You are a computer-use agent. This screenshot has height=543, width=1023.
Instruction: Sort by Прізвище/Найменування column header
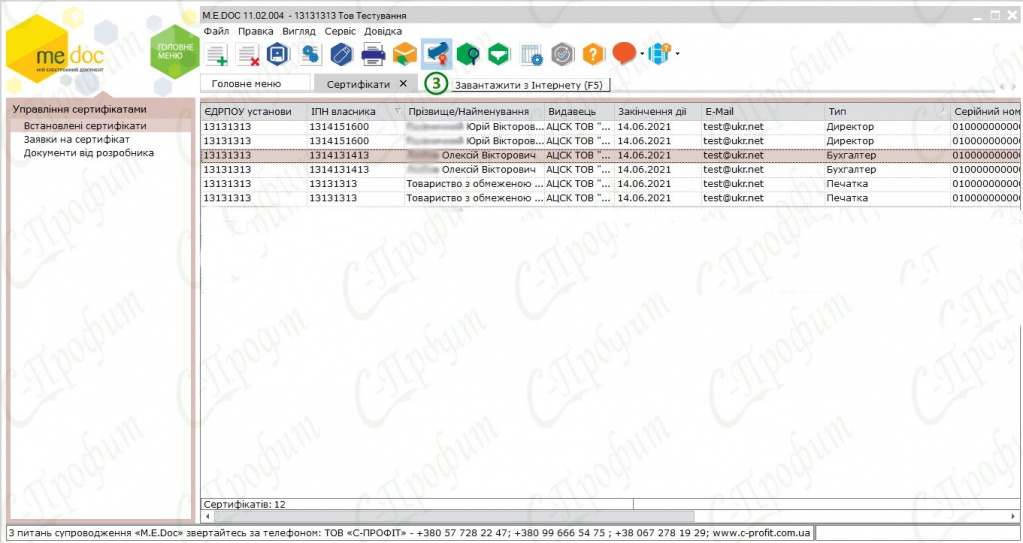[474, 112]
